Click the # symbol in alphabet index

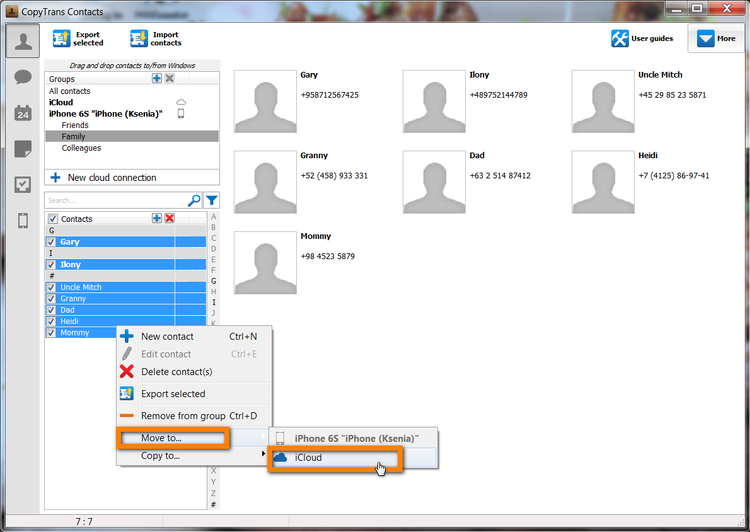click(213, 504)
